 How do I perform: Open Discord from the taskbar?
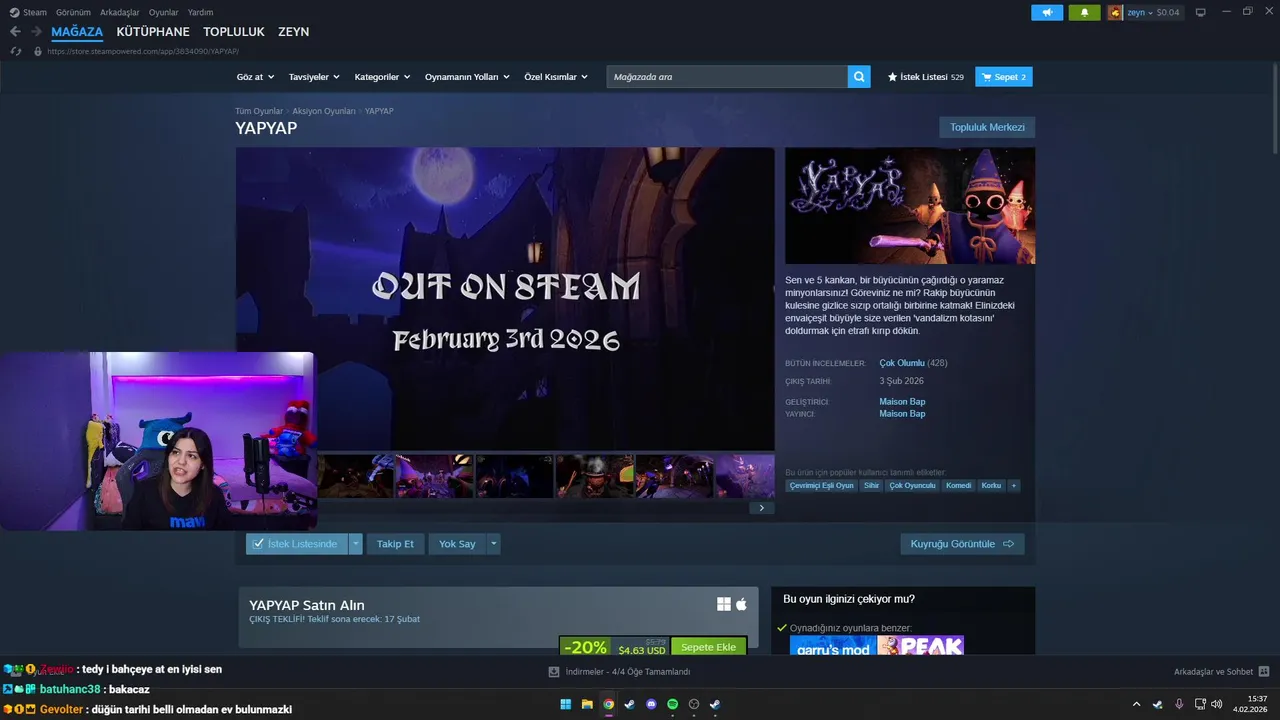651,704
